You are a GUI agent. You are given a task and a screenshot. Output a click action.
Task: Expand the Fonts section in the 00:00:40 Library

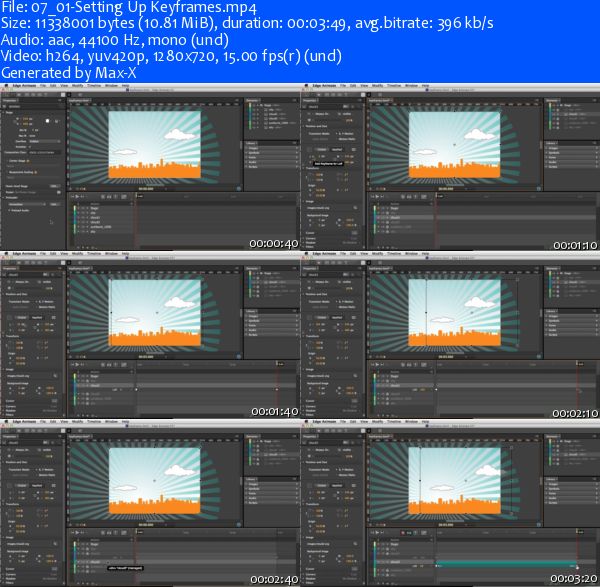pos(247,157)
